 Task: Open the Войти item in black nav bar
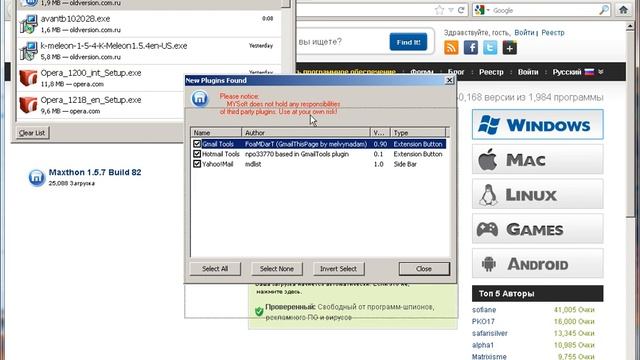(x=528, y=72)
